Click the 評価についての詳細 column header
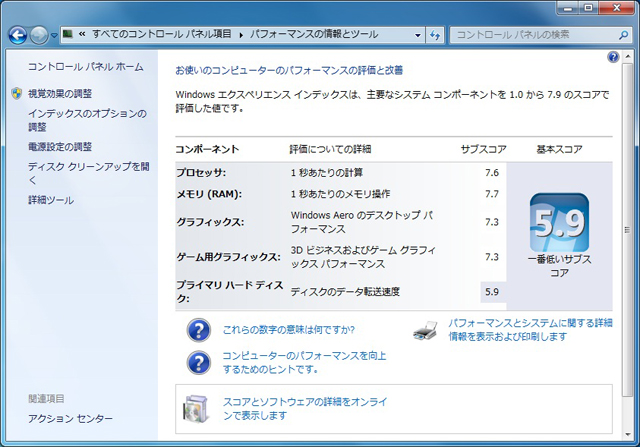Image resolution: width=640 pixels, height=447 pixels. (330, 149)
